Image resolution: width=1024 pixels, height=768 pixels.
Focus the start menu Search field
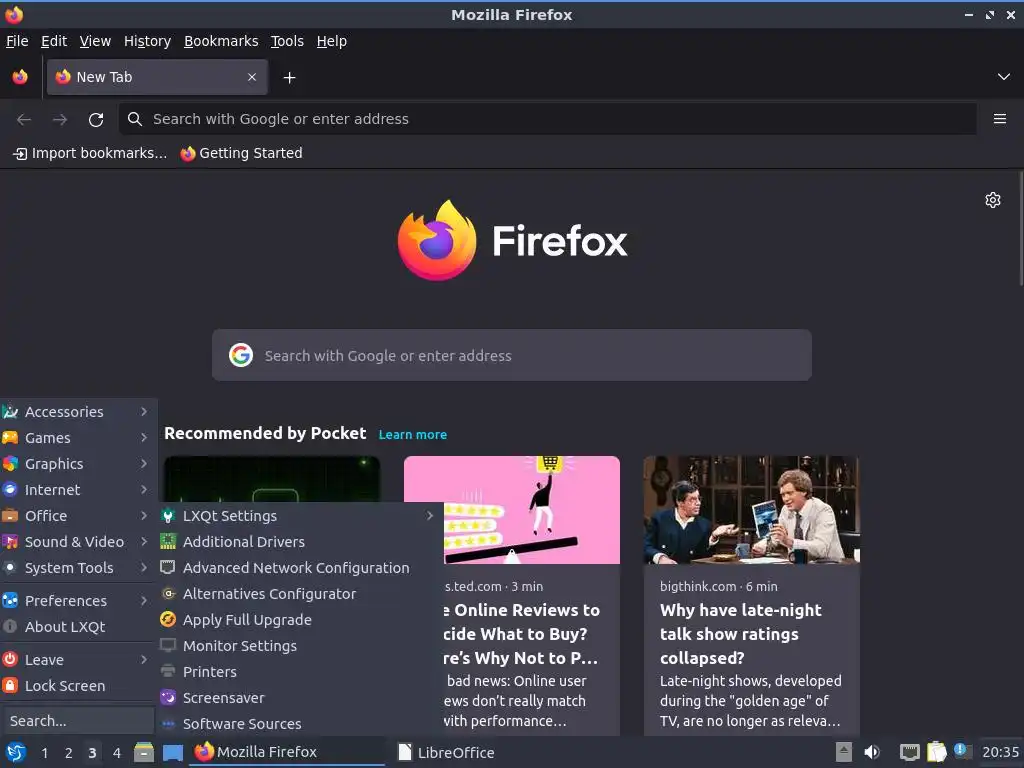click(77, 721)
